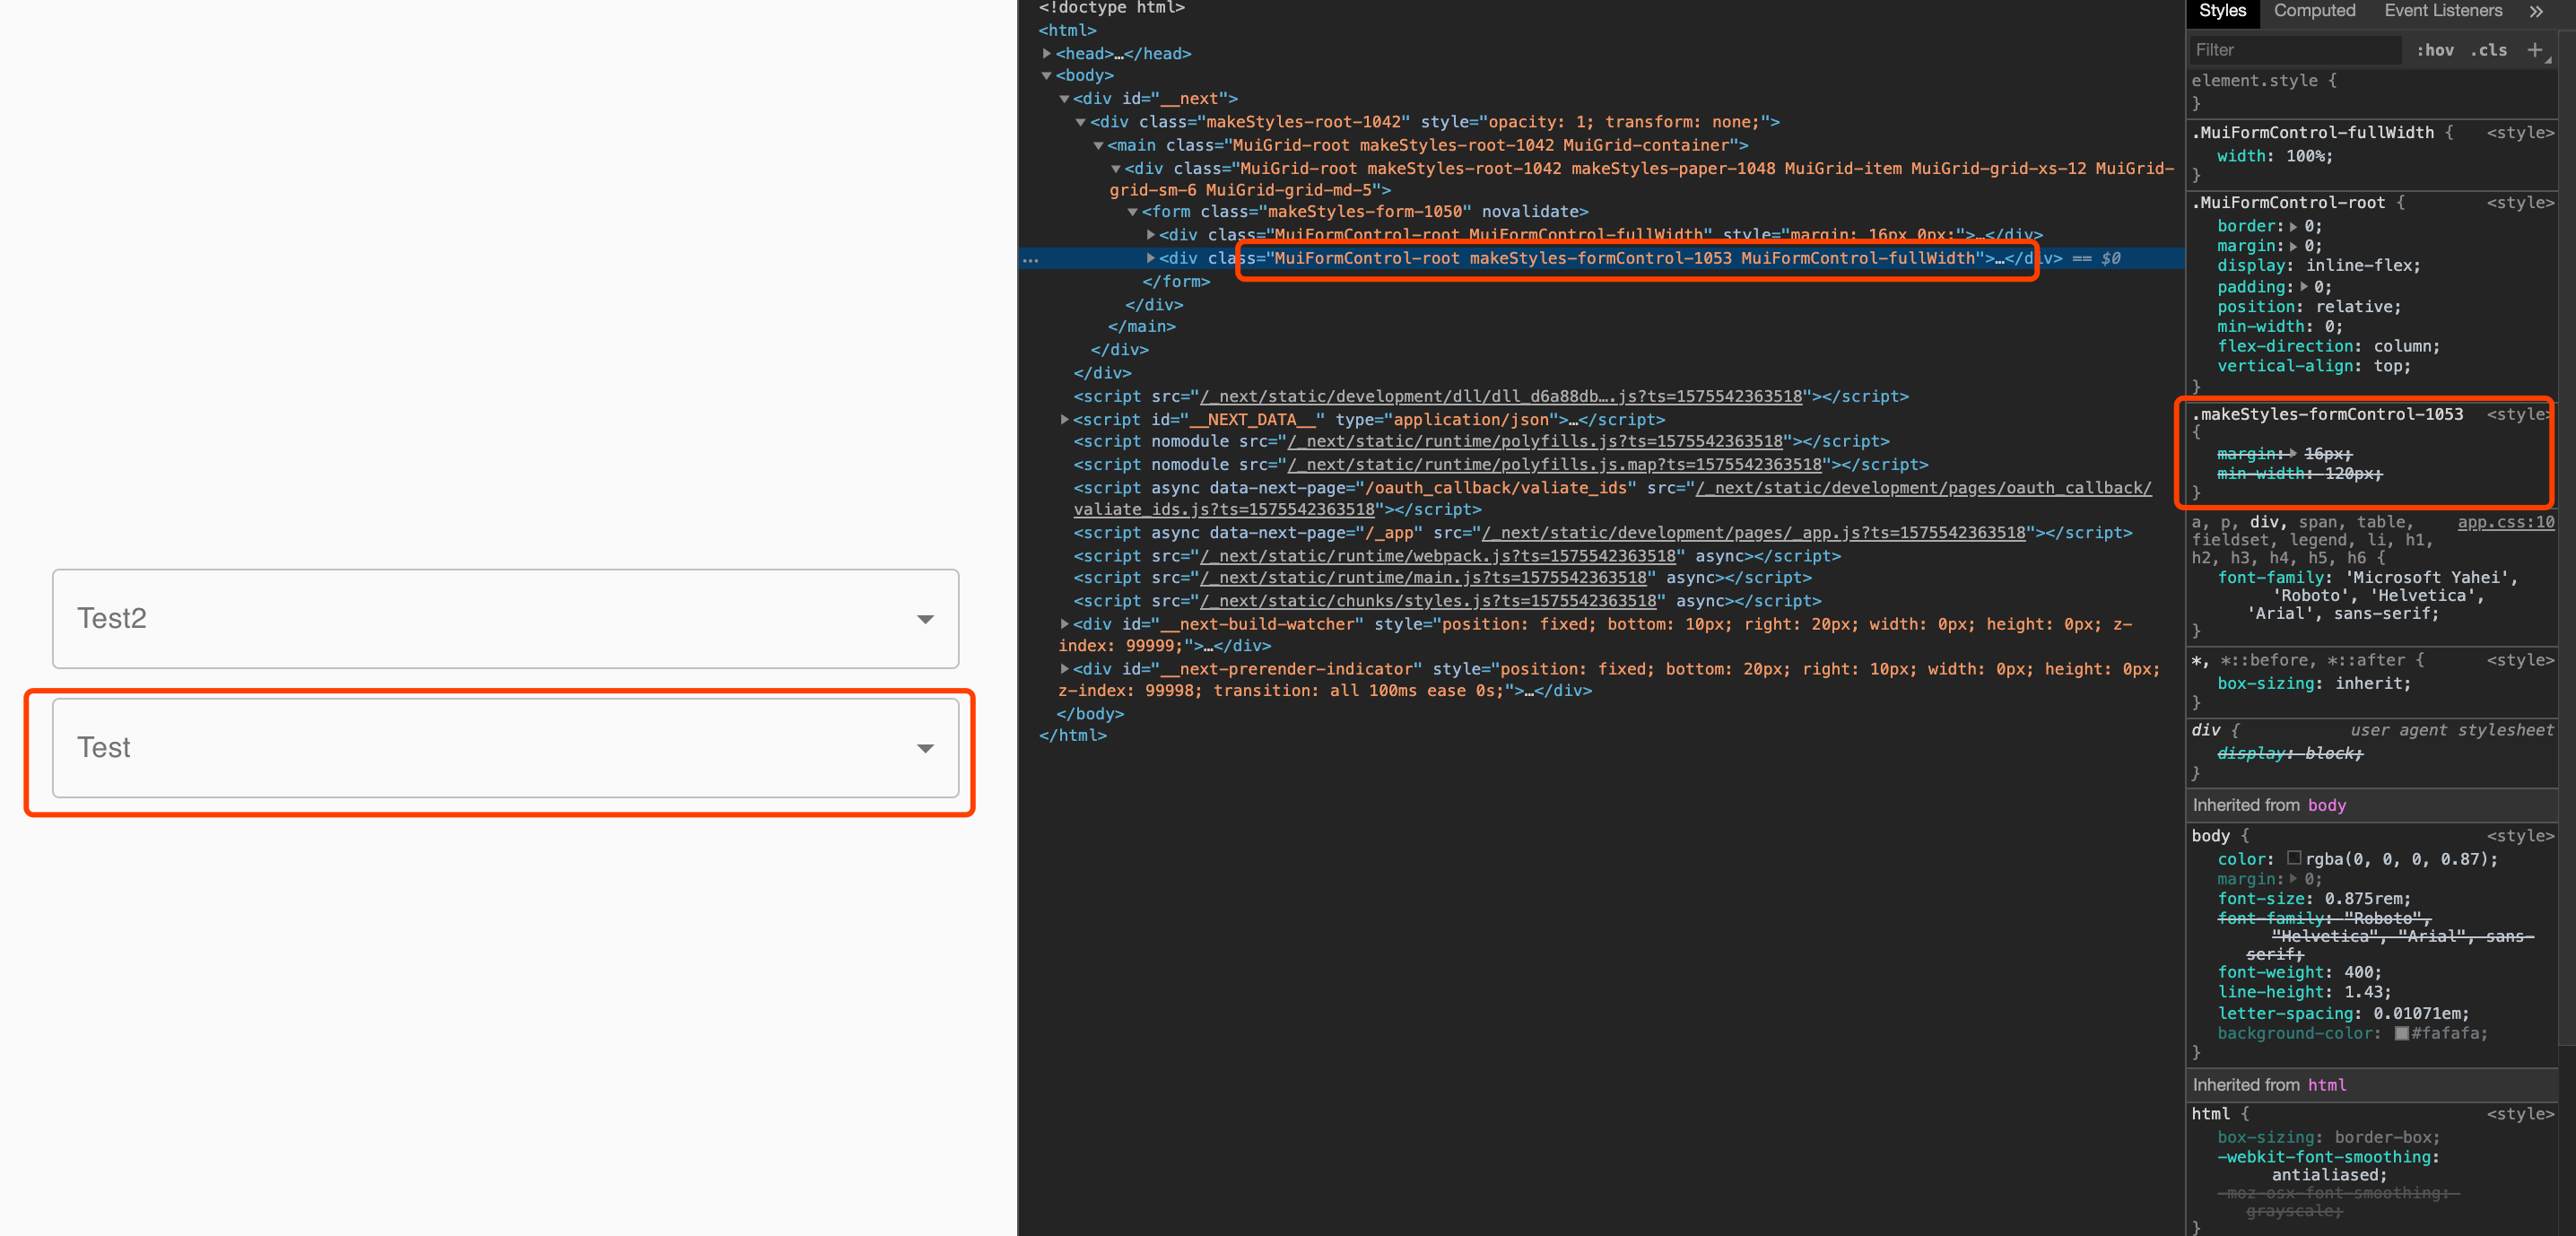Click the ... menu on the selected div node
The height and width of the screenshot is (1236, 2576).
(x=1031, y=259)
